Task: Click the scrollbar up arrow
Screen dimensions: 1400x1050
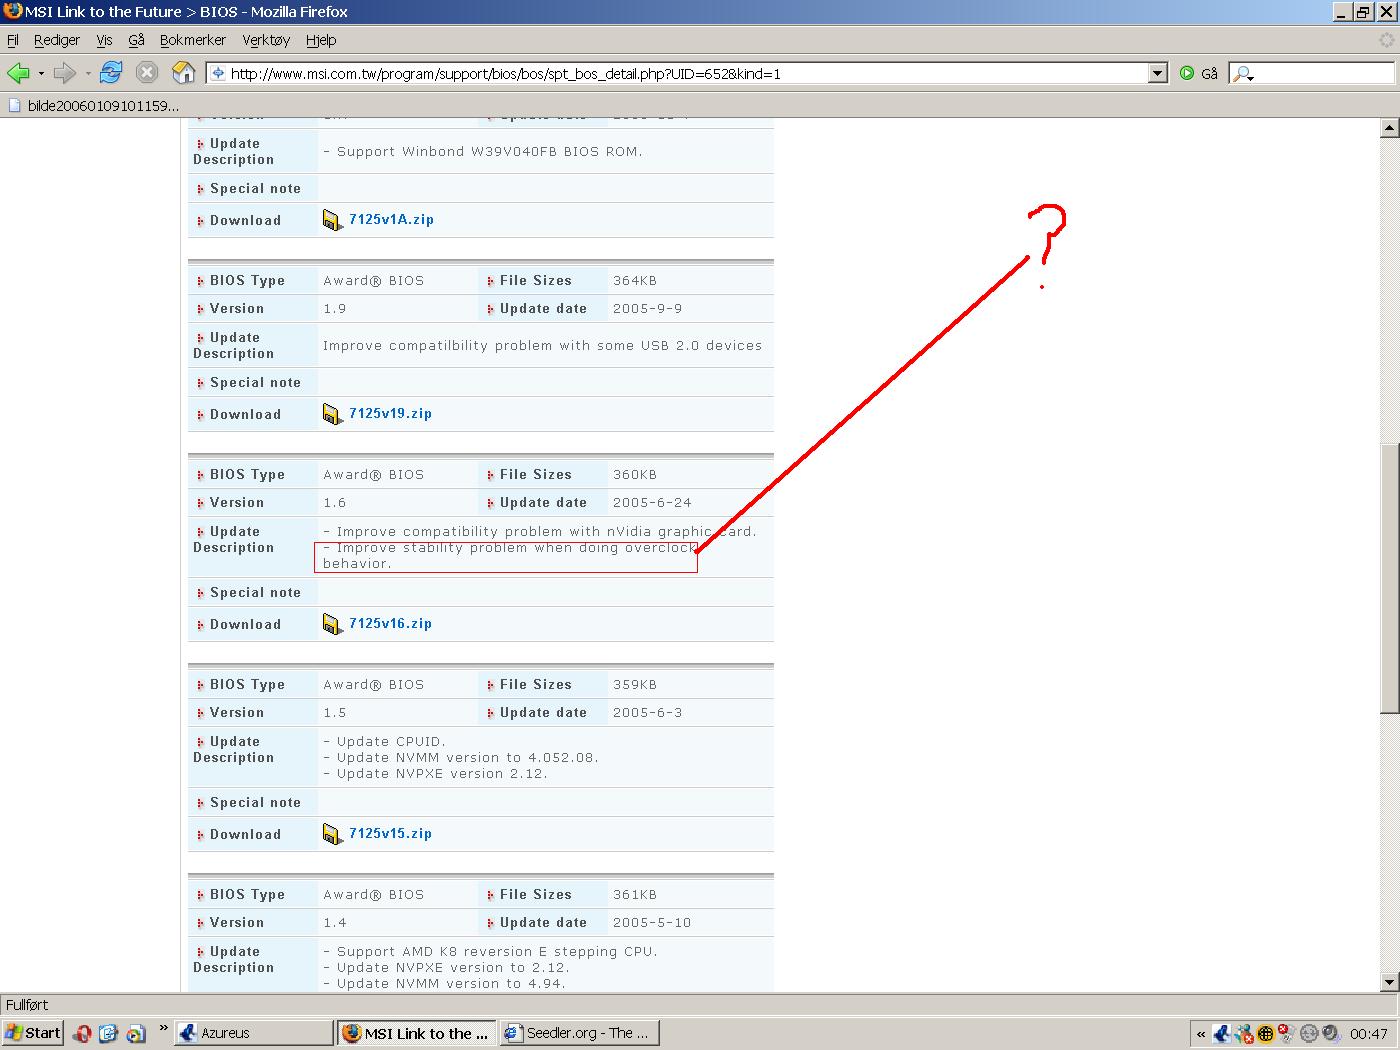Action: coord(1389,127)
